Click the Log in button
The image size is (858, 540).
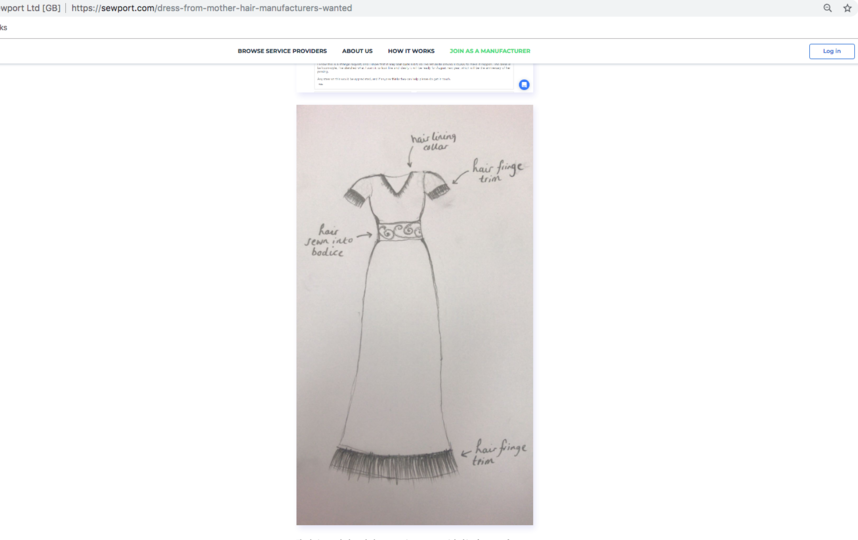pyautogui.click(x=832, y=51)
